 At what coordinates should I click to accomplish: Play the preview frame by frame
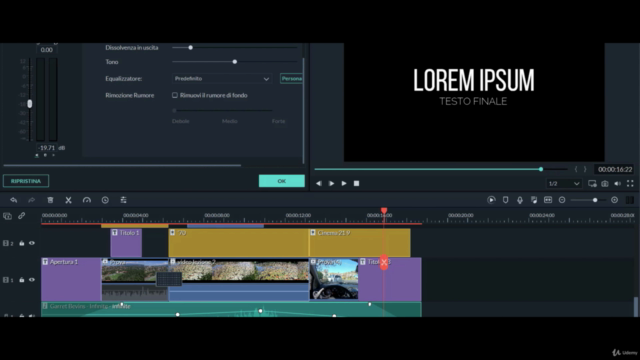click(331, 184)
